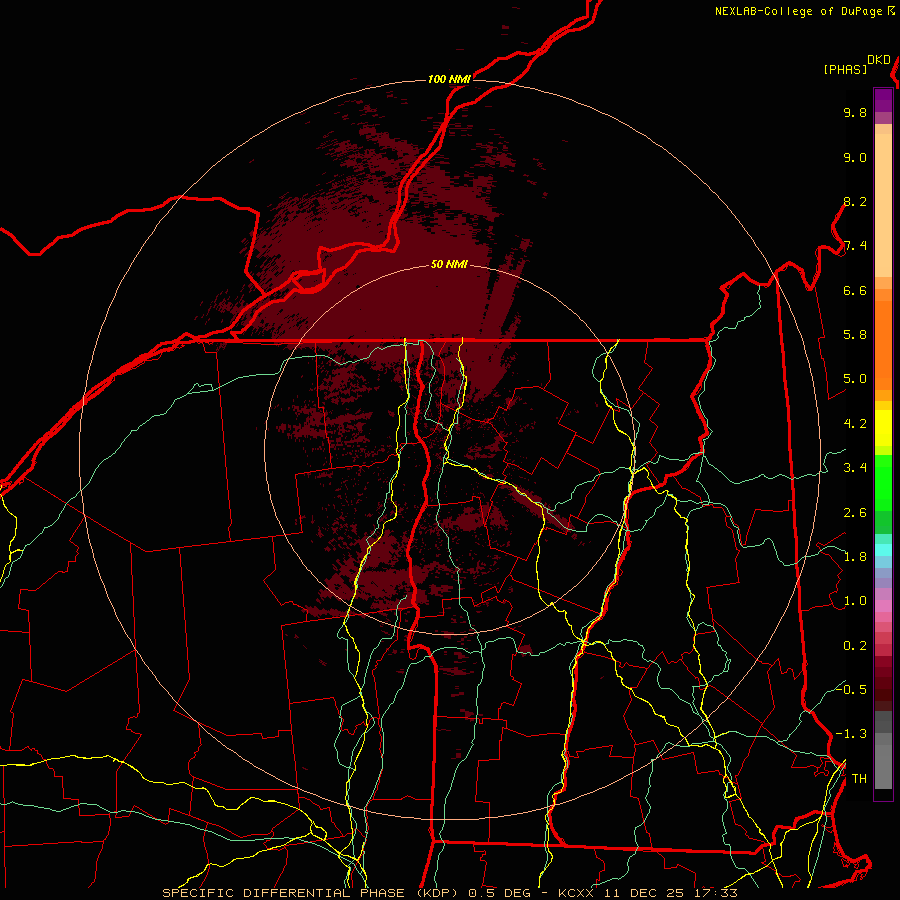Click the [PHAS] legend heading
The width and height of the screenshot is (900, 900).
[x=845, y=69]
